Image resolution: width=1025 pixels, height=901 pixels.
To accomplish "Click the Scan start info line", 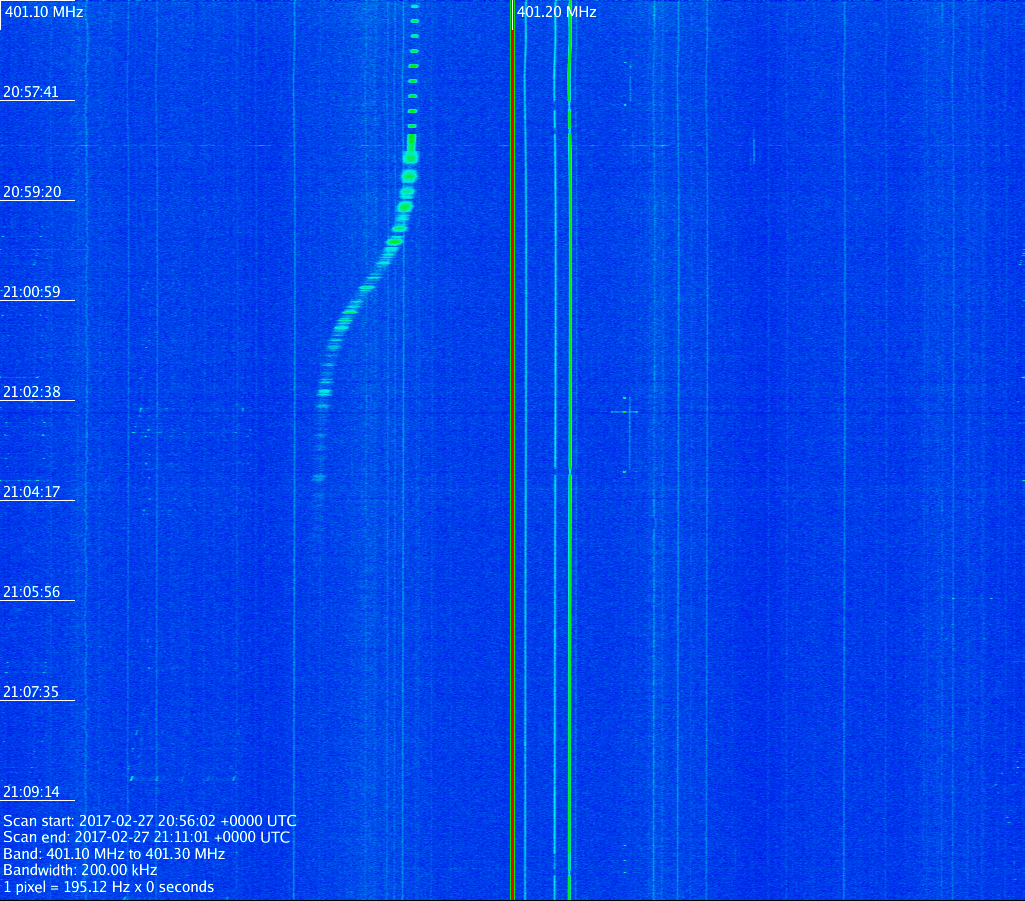I will click(149, 821).
